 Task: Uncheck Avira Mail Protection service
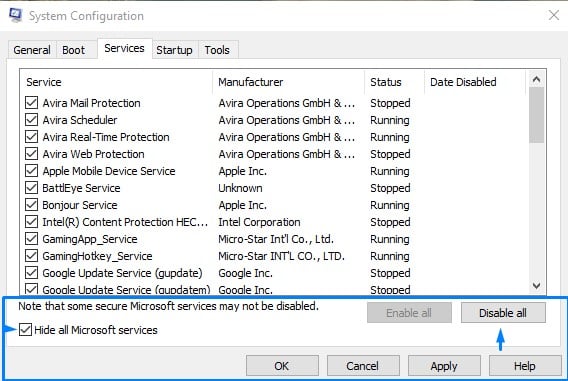click(x=32, y=103)
